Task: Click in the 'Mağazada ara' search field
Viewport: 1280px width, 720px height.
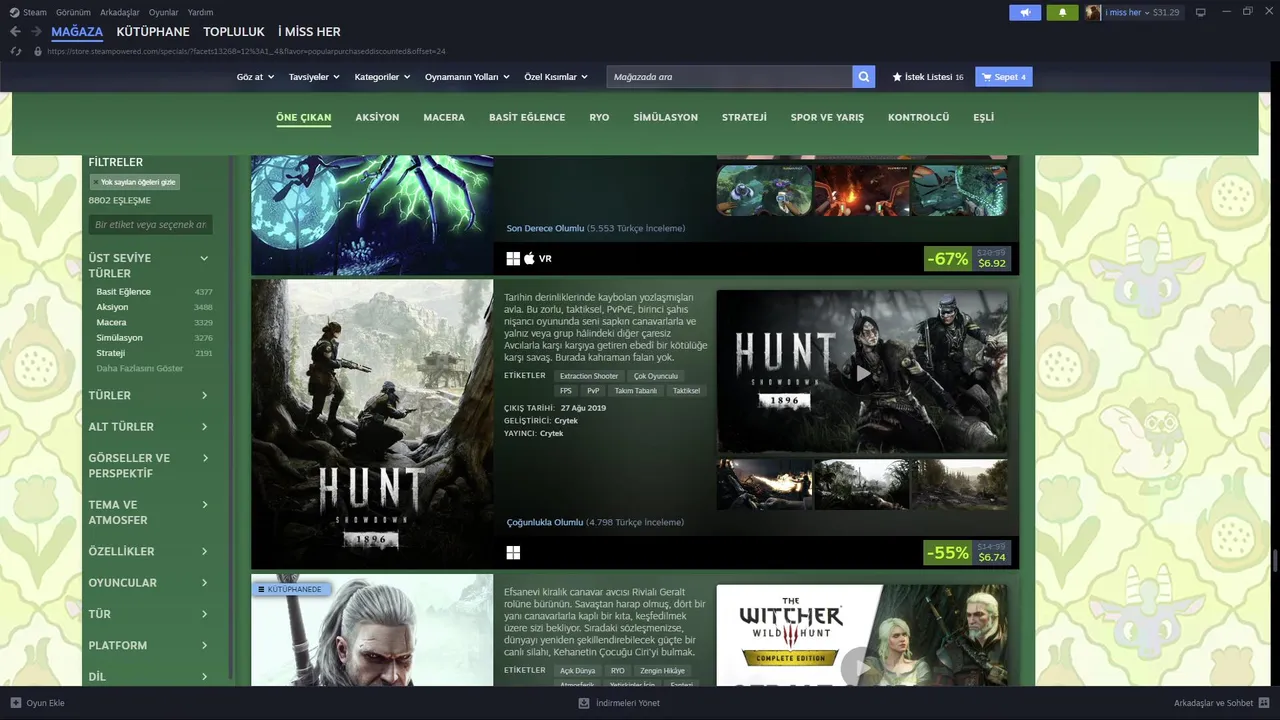Action: coord(729,77)
